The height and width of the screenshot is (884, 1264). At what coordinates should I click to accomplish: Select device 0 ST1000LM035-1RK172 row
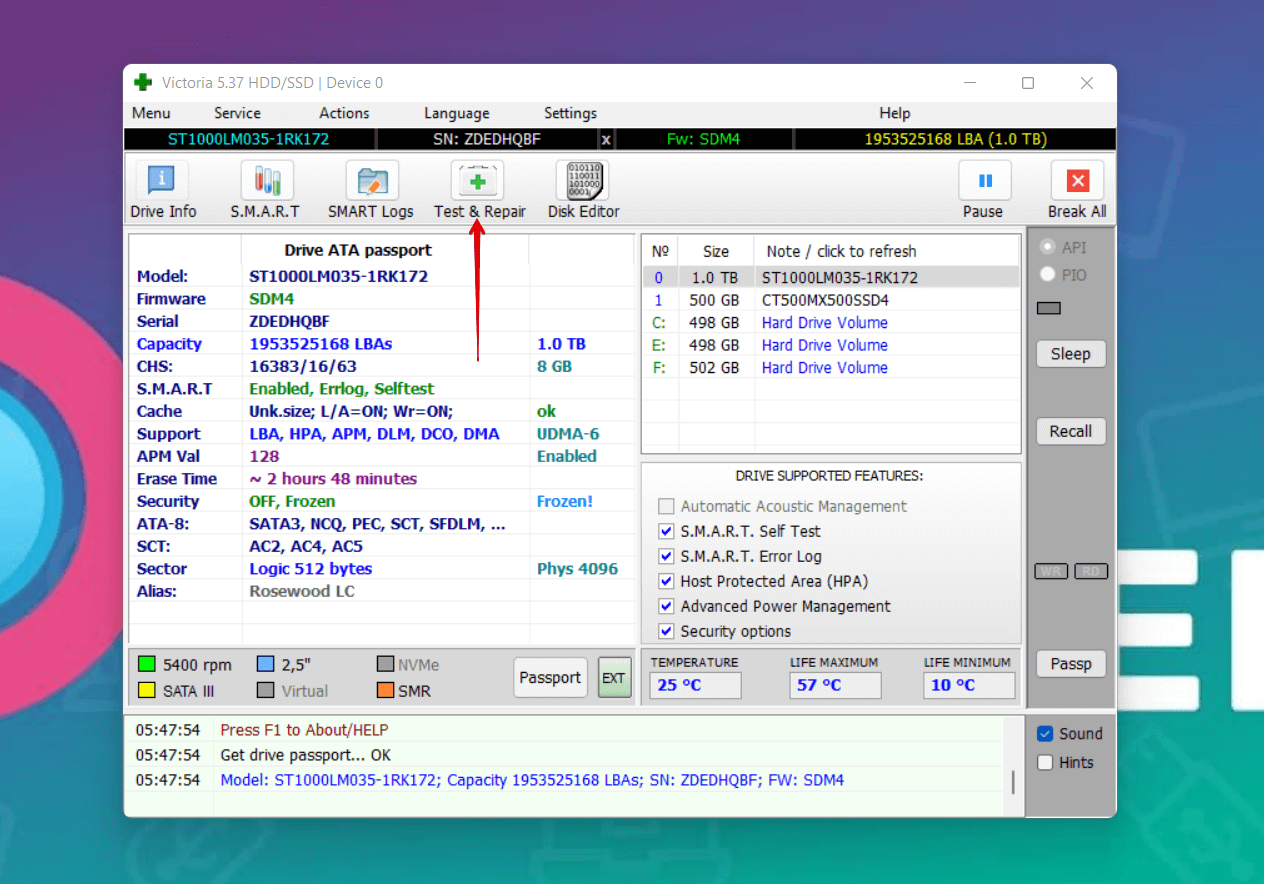831,278
